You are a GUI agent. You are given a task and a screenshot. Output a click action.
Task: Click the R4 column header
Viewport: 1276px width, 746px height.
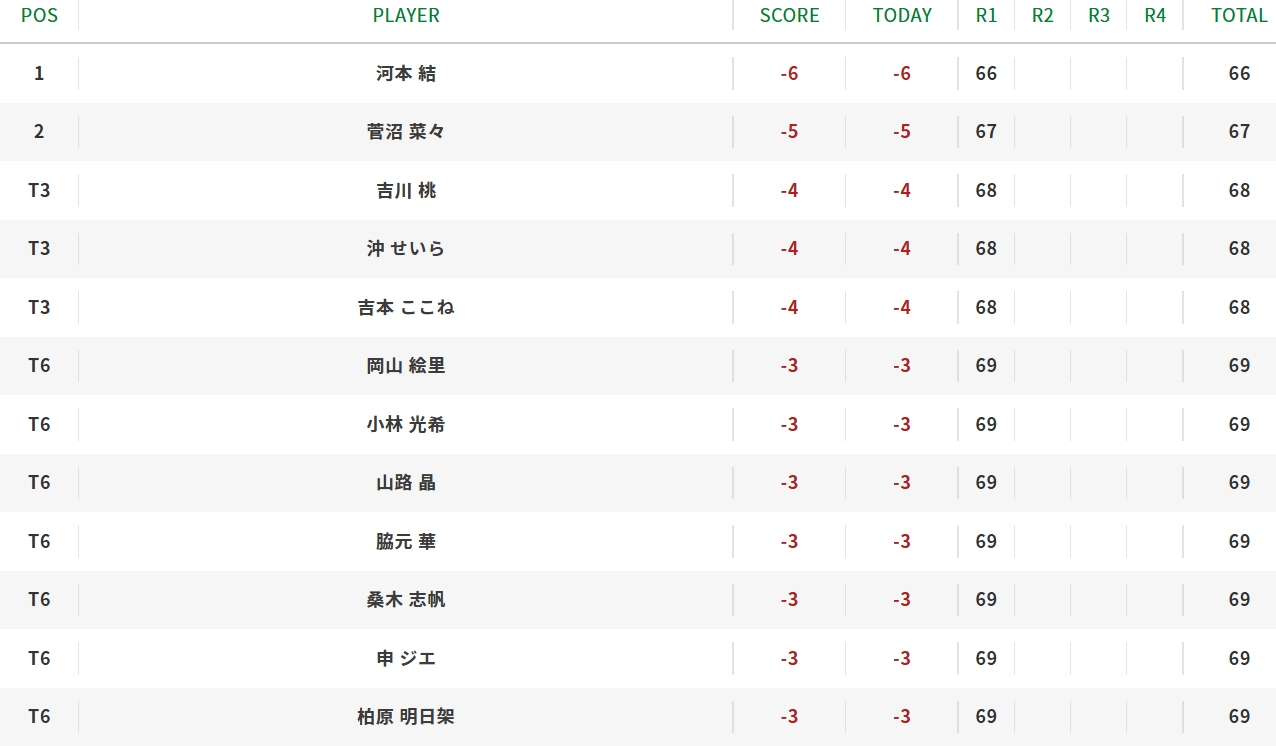tap(1155, 15)
